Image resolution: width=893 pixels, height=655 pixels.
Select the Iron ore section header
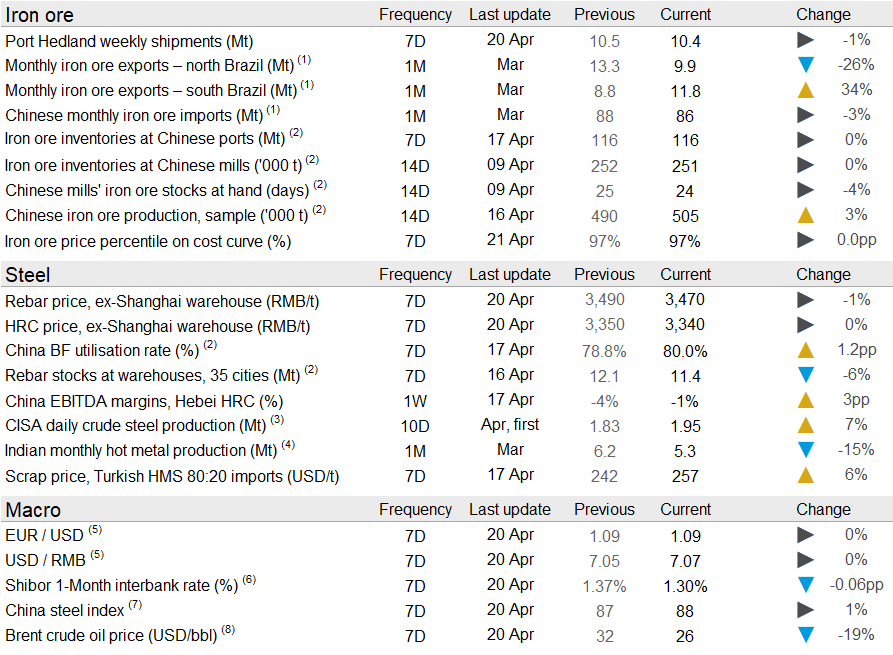coord(40,15)
